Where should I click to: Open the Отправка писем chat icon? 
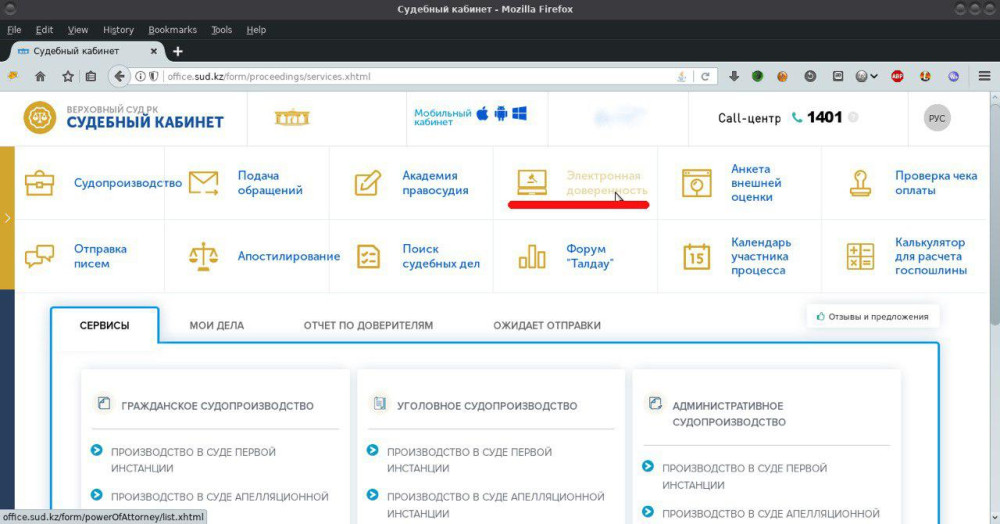click(41, 256)
